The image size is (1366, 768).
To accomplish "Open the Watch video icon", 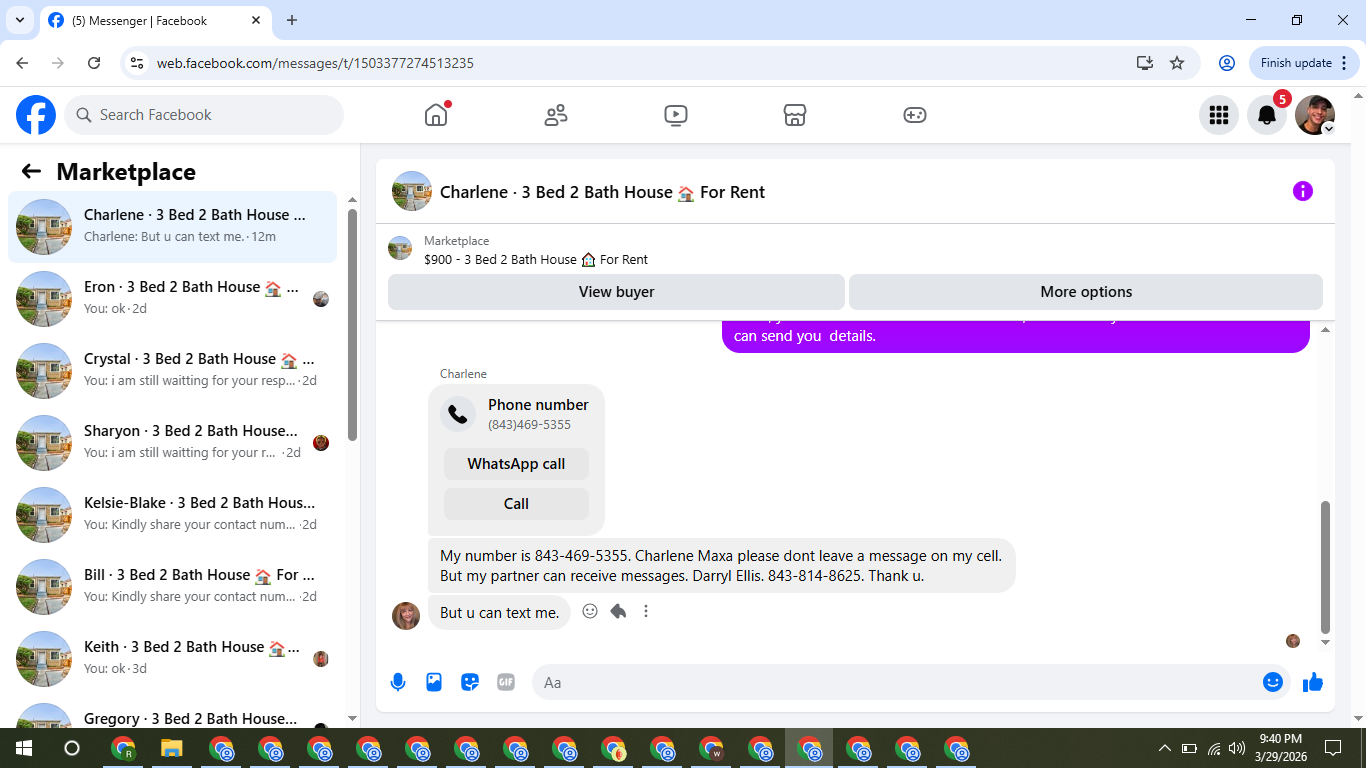I will tap(676, 115).
